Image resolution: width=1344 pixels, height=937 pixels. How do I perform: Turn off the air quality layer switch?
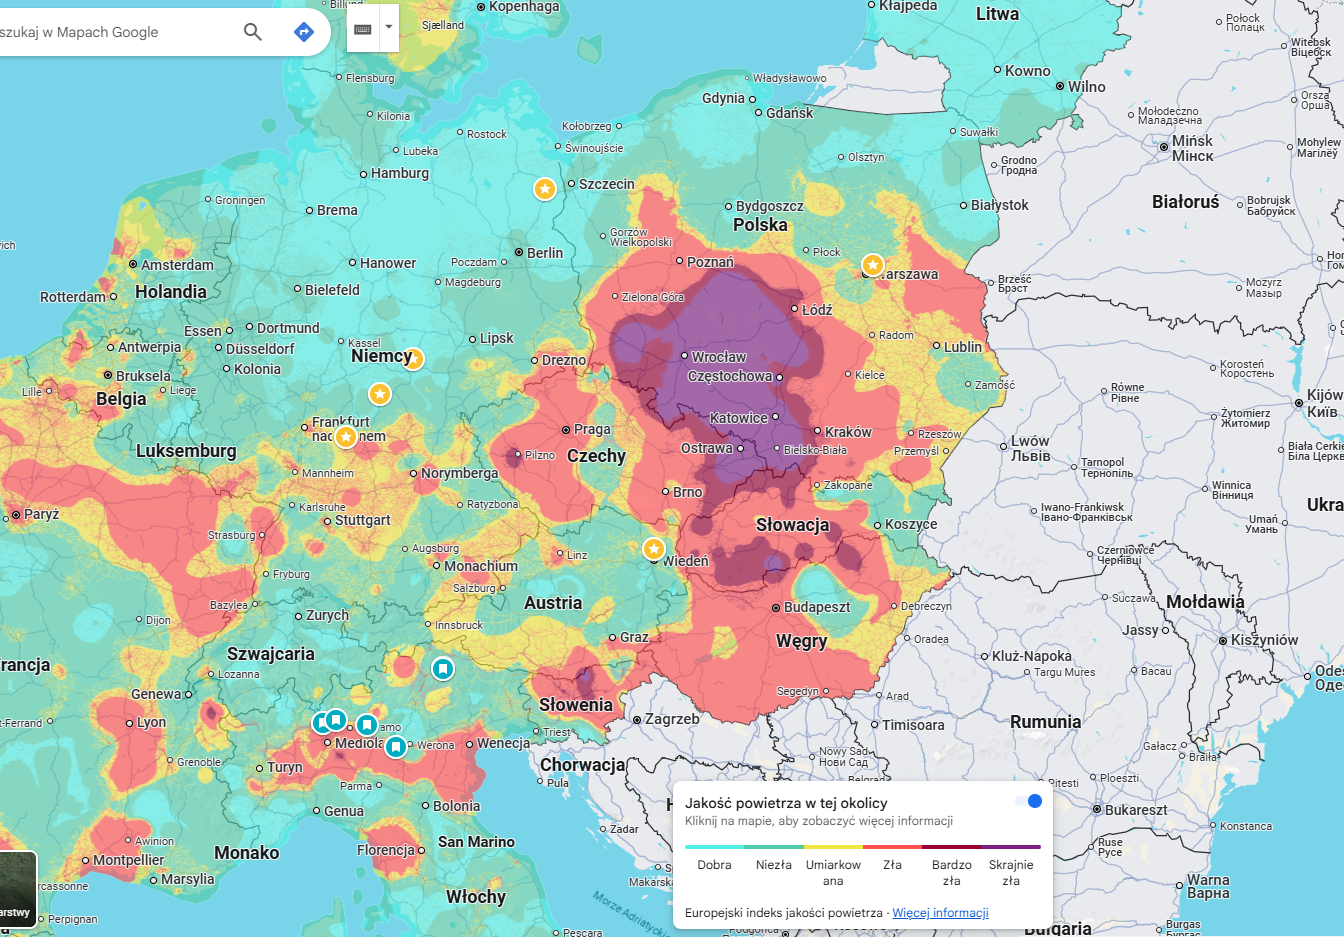1029,801
